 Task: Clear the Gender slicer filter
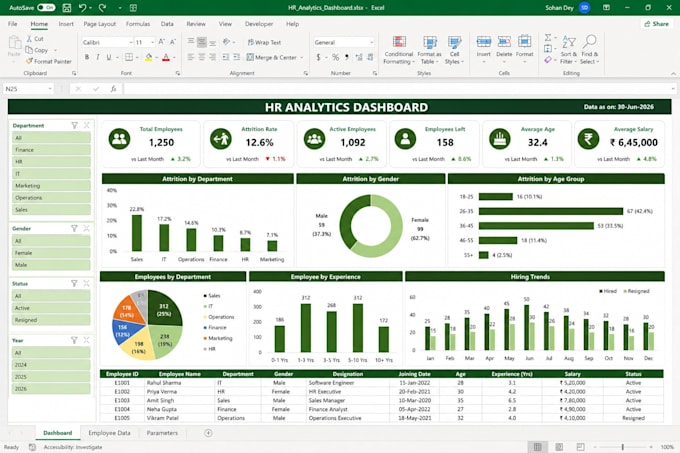pyautogui.click(x=86, y=228)
